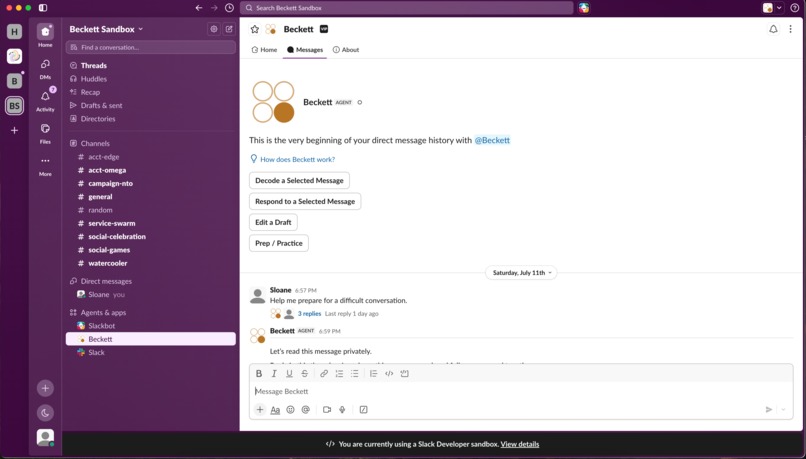Apply italic formatting in composer
The image size is (806, 459).
(274, 374)
